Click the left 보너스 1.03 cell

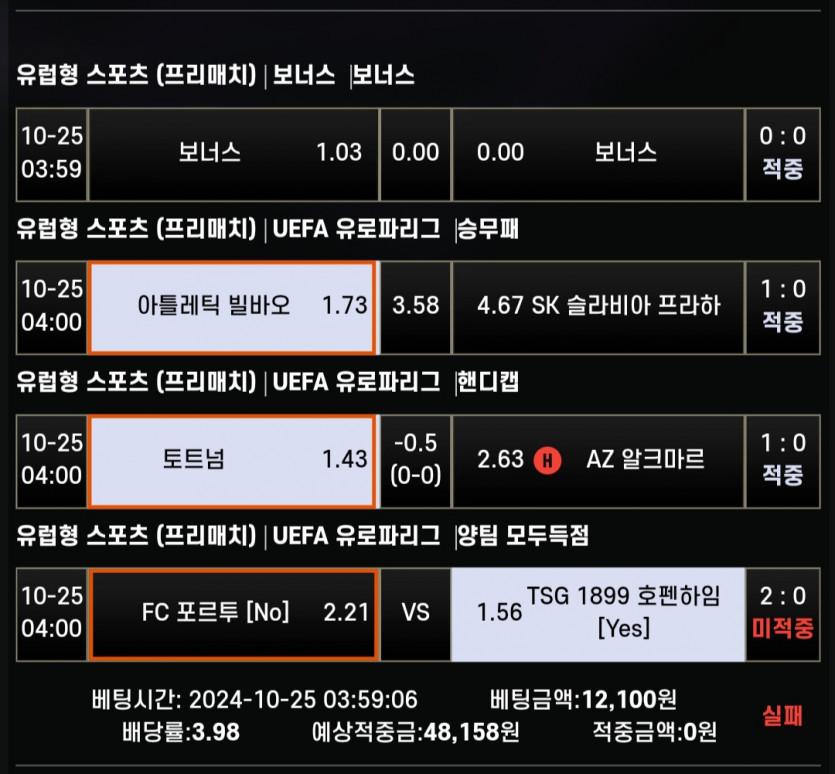[x=233, y=153]
